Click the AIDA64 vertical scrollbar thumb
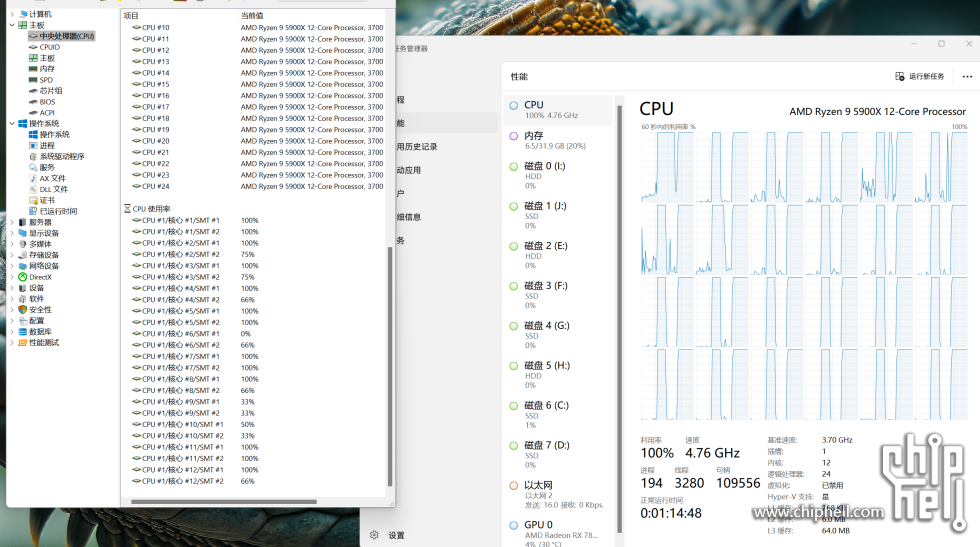 [390, 366]
